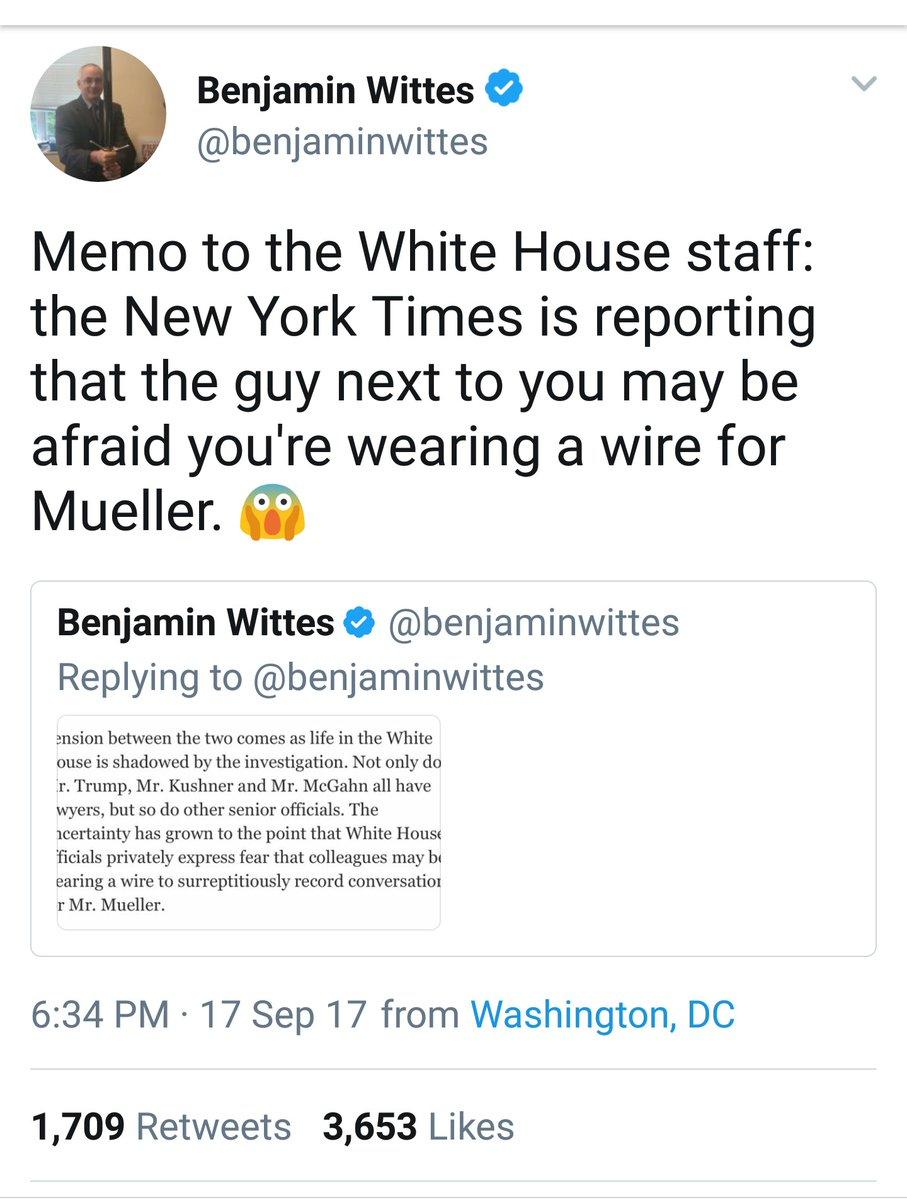Click the word "Mueller." ending the tweet text
This screenshot has height=1200, width=907.
(125, 512)
